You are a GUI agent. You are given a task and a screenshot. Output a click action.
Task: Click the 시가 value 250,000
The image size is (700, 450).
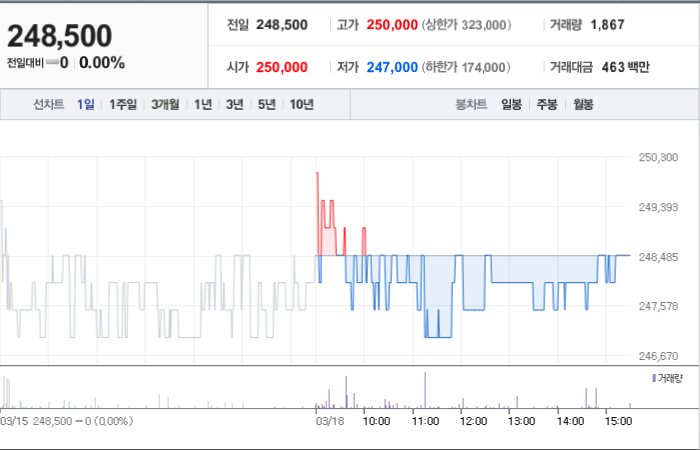282,67
